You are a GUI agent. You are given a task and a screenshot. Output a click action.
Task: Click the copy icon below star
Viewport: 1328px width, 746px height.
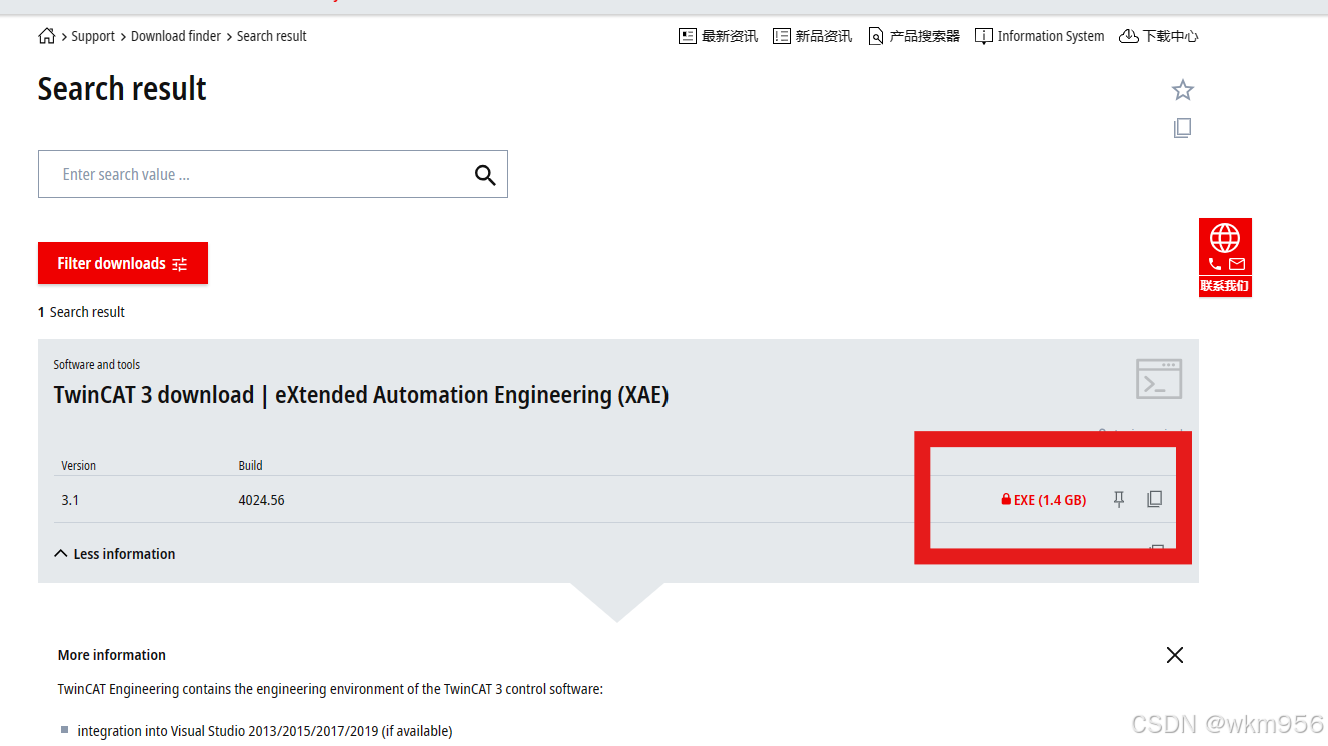pos(1183,128)
